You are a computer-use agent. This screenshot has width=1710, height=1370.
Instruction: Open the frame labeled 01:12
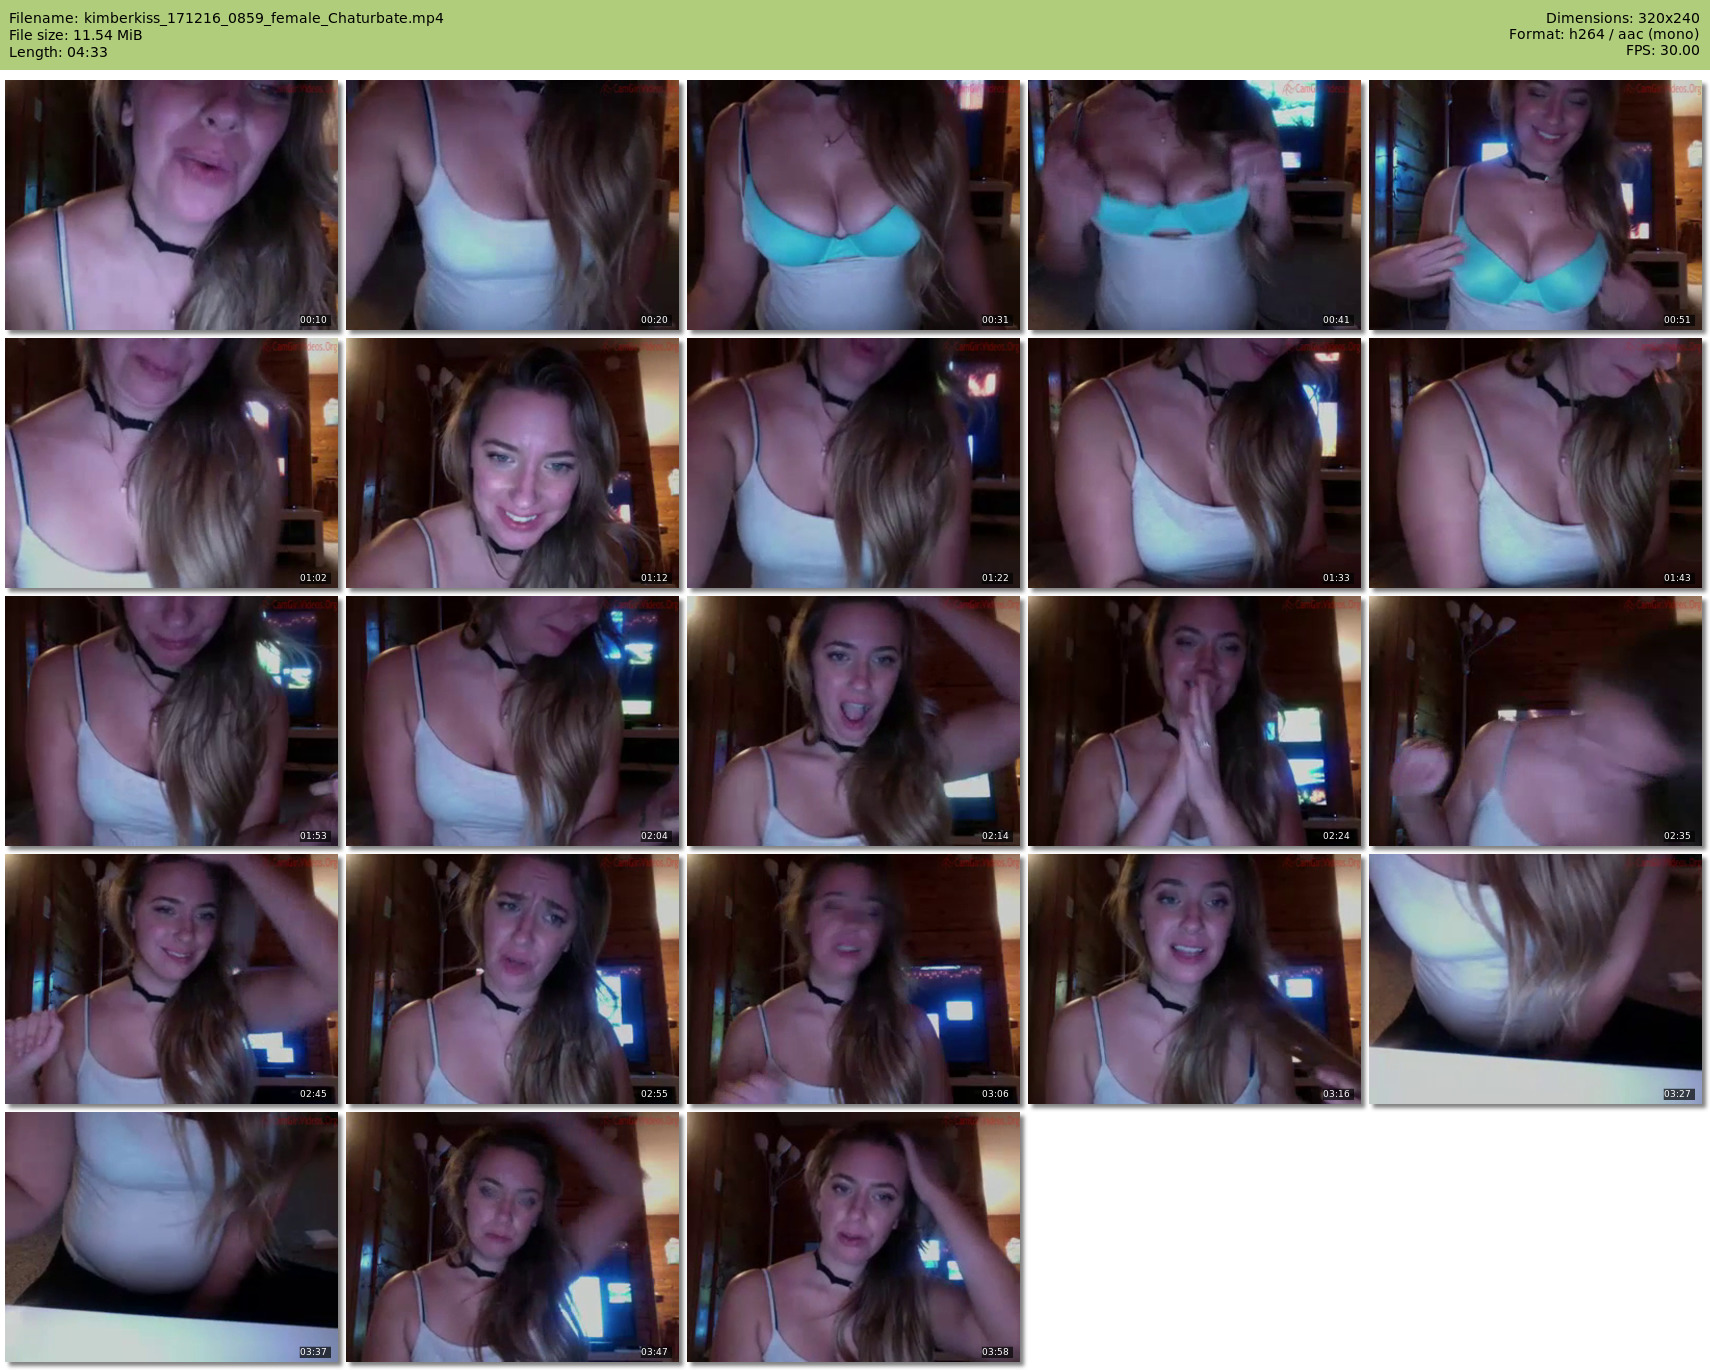512,463
